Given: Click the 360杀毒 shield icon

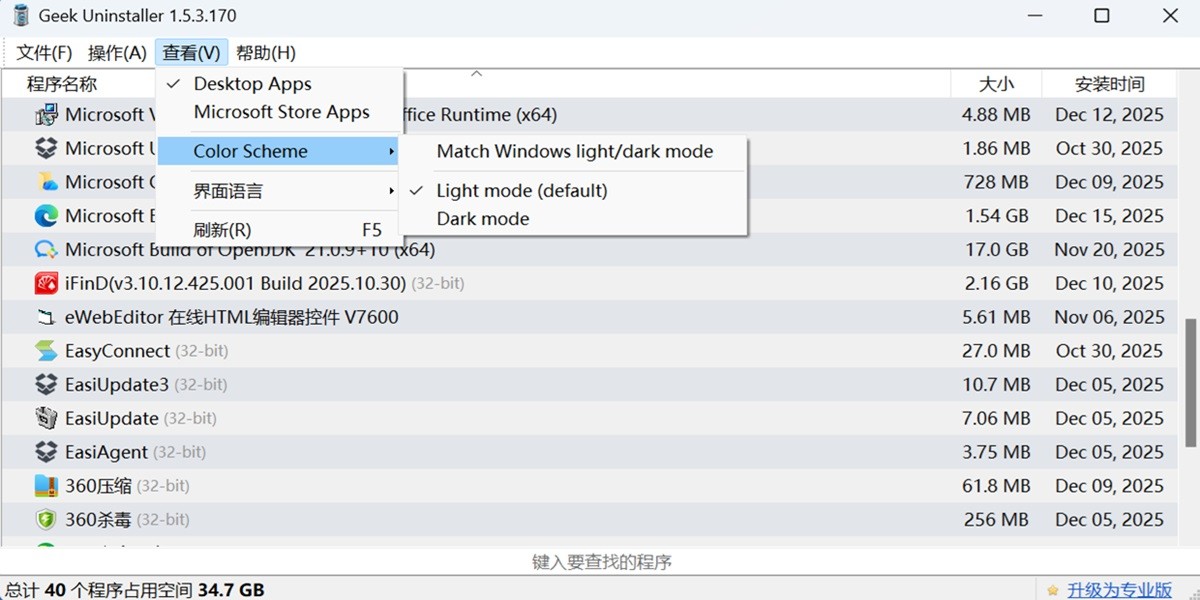Looking at the screenshot, I should 46,520.
